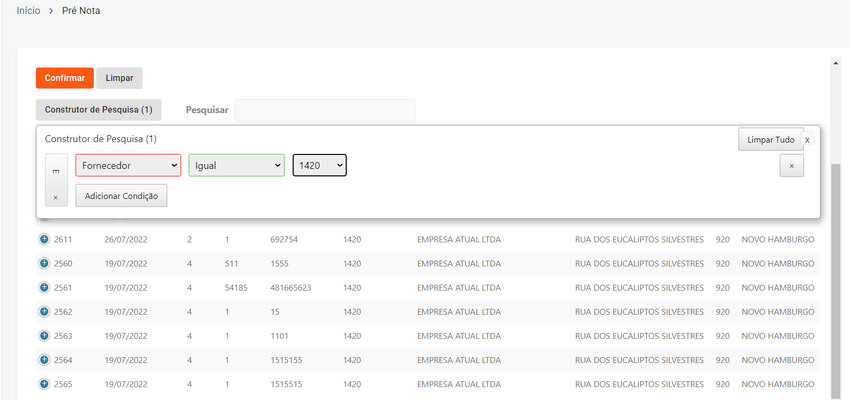Open the Fornecedor field dropdown
The image size is (850, 400).
point(128,166)
